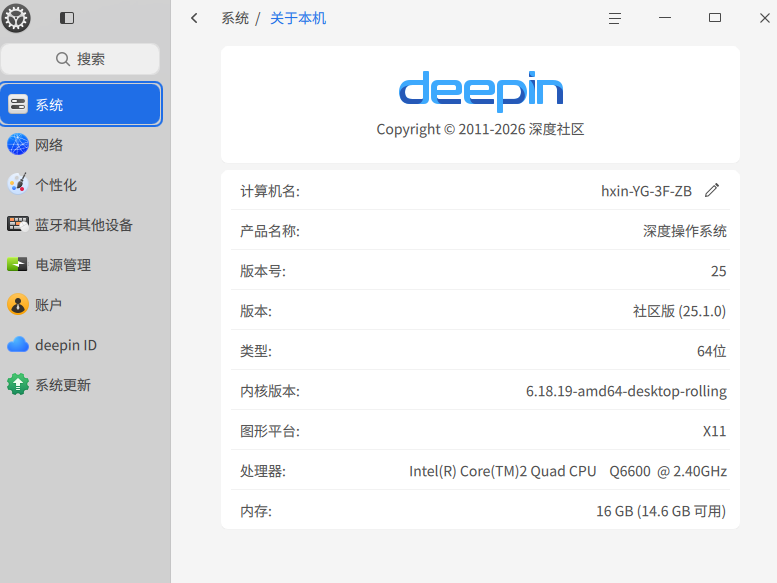Image resolution: width=777 pixels, height=583 pixels.
Task: Open deepin ID settings
Action: point(81,345)
